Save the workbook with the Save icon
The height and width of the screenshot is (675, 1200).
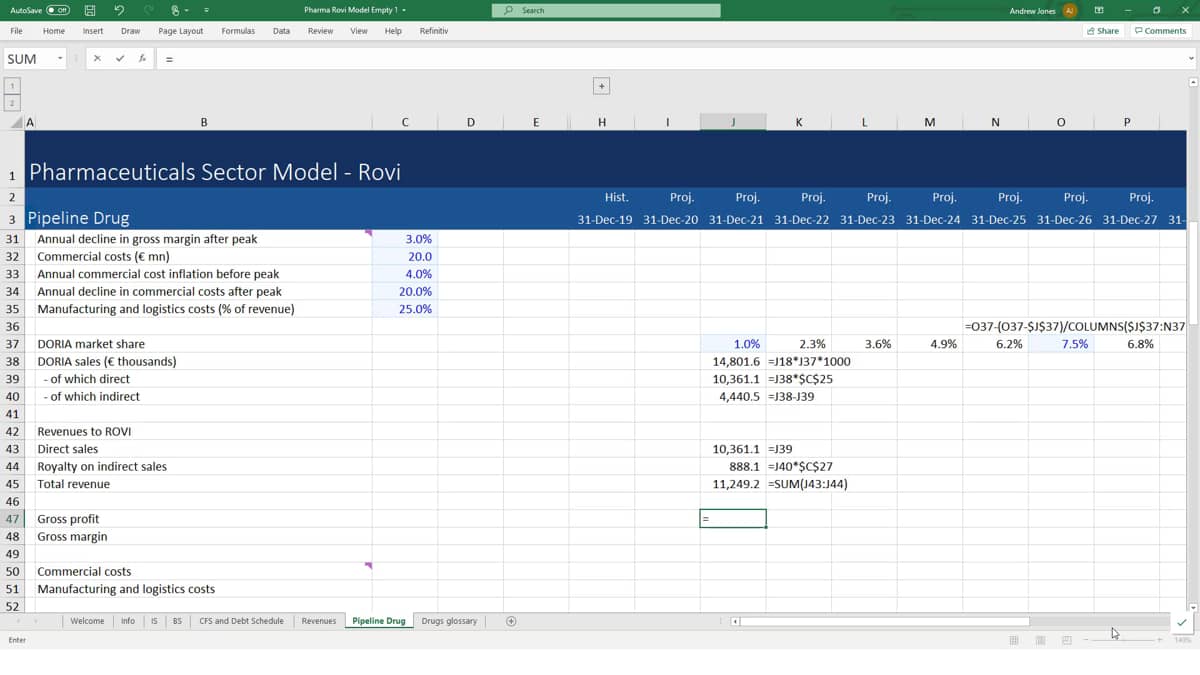[x=90, y=11]
